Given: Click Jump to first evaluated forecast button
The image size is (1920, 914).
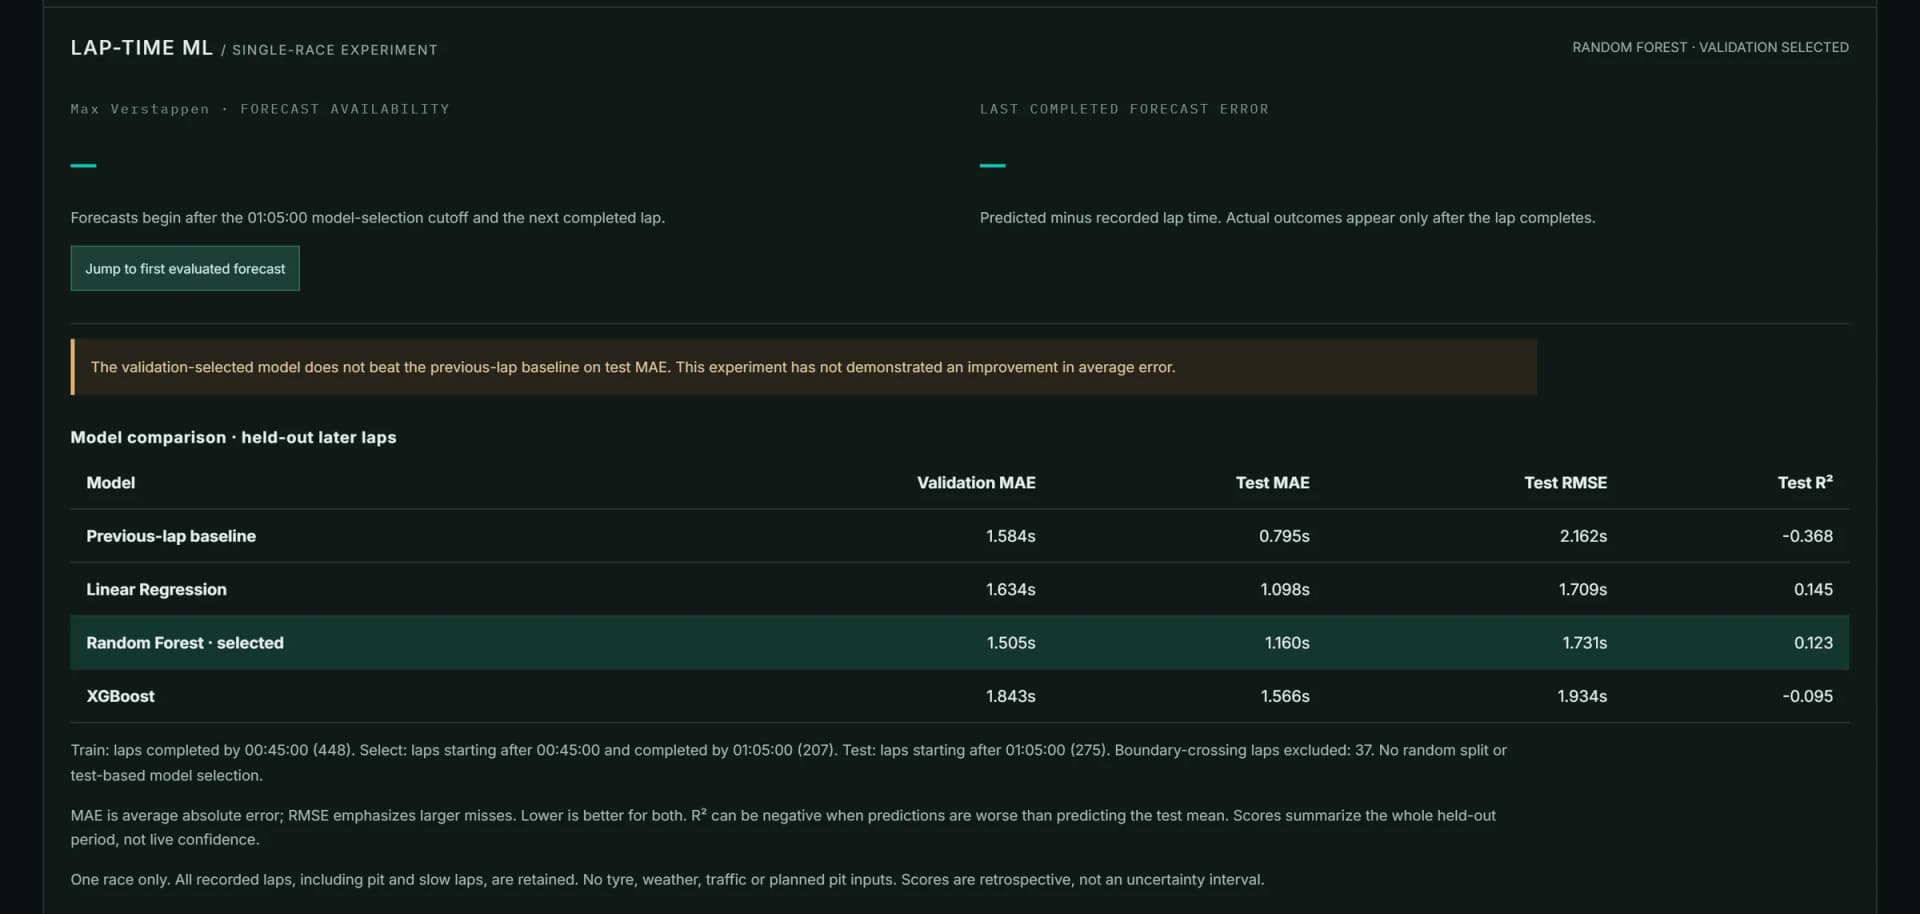Looking at the screenshot, I should 185,268.
